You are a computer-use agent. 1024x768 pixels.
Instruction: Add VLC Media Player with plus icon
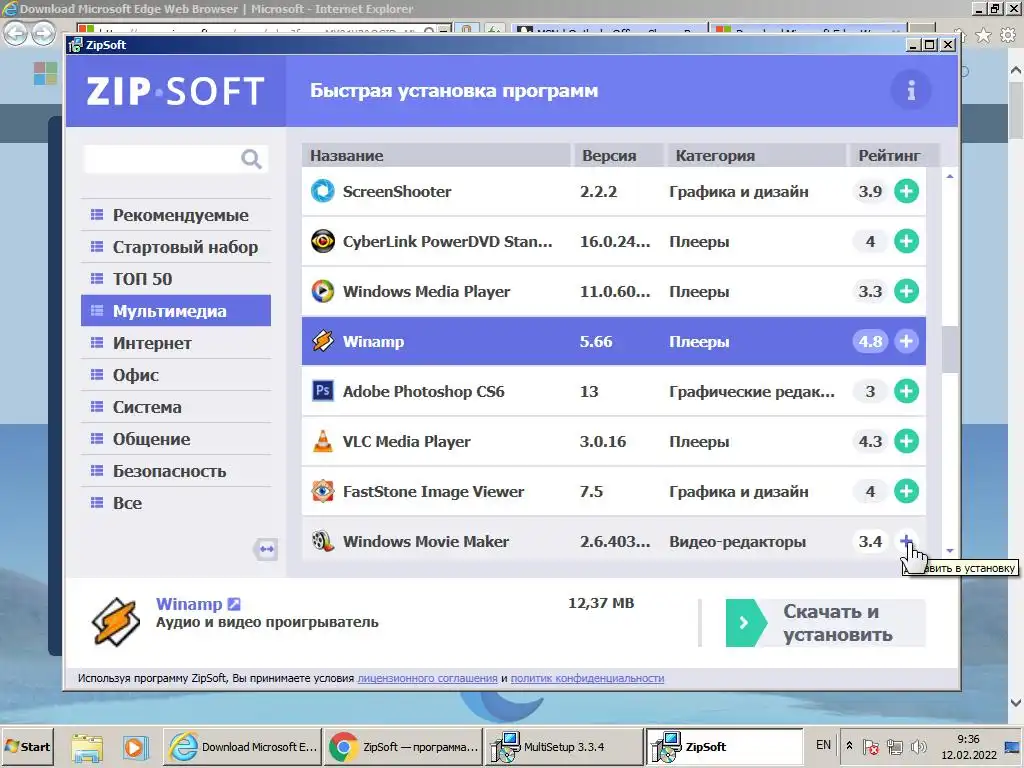click(906, 441)
